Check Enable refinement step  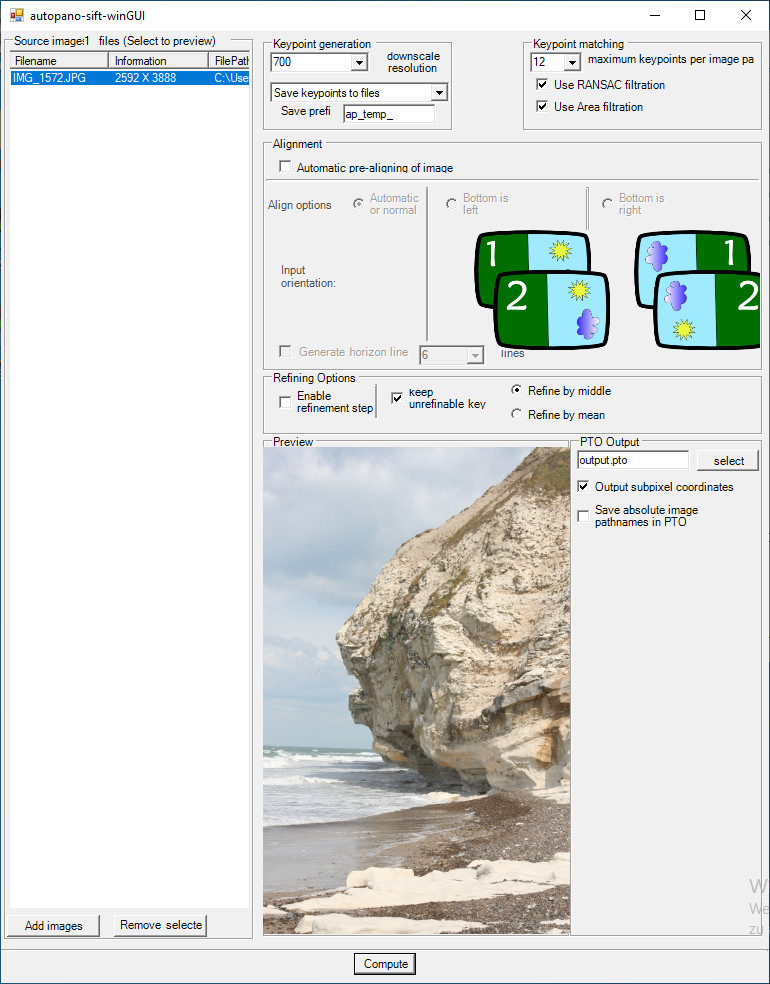coord(285,402)
